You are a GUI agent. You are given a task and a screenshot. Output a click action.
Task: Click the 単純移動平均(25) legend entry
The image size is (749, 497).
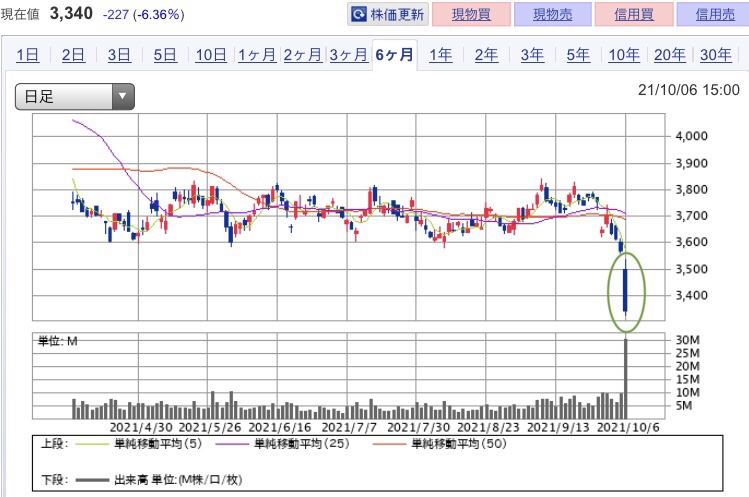coord(283,444)
